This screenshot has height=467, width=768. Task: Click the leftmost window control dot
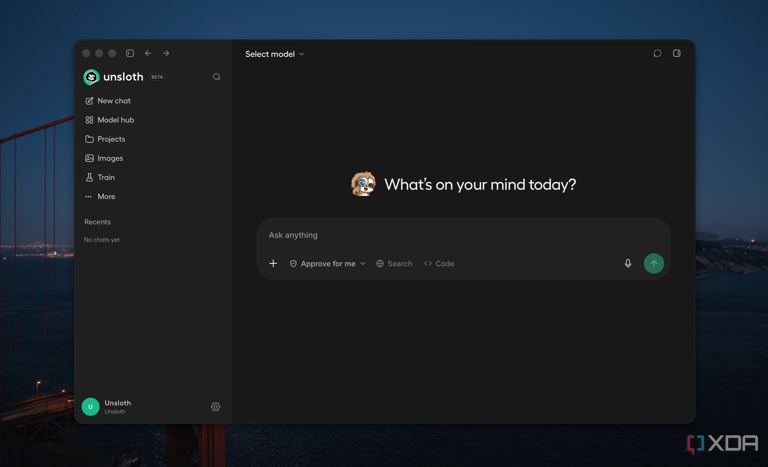click(86, 53)
